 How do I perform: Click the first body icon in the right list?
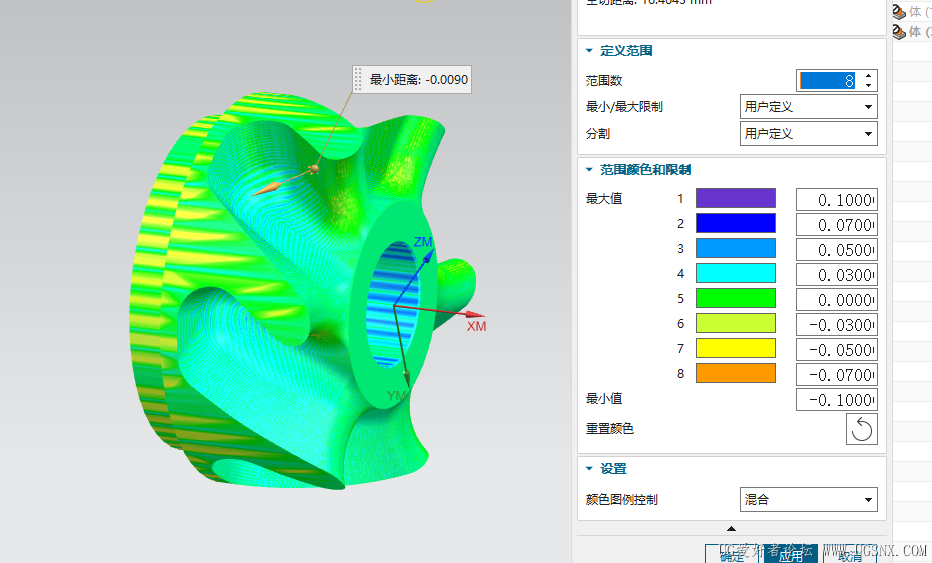(x=899, y=11)
